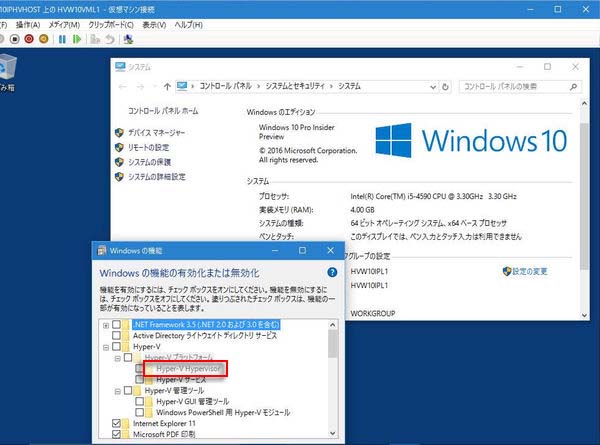Open リモートの設定 link
Image resolution: width=600 pixels, height=445 pixels.
[148, 147]
